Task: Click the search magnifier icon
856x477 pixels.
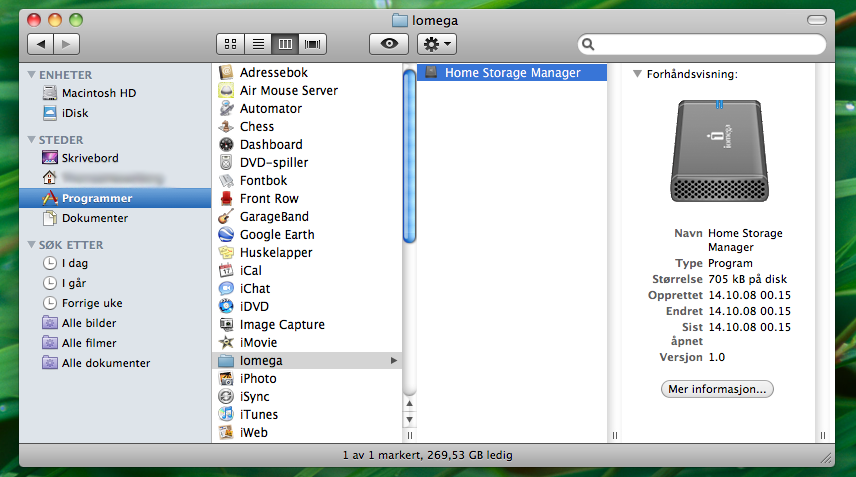Action: tap(588, 44)
